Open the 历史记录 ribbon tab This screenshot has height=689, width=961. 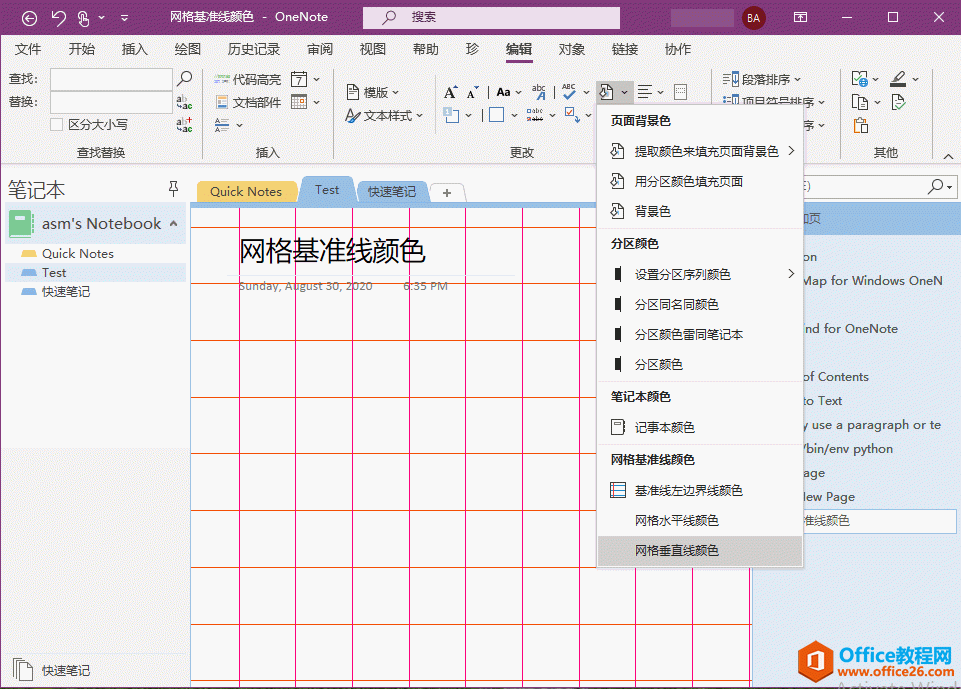(x=254, y=49)
